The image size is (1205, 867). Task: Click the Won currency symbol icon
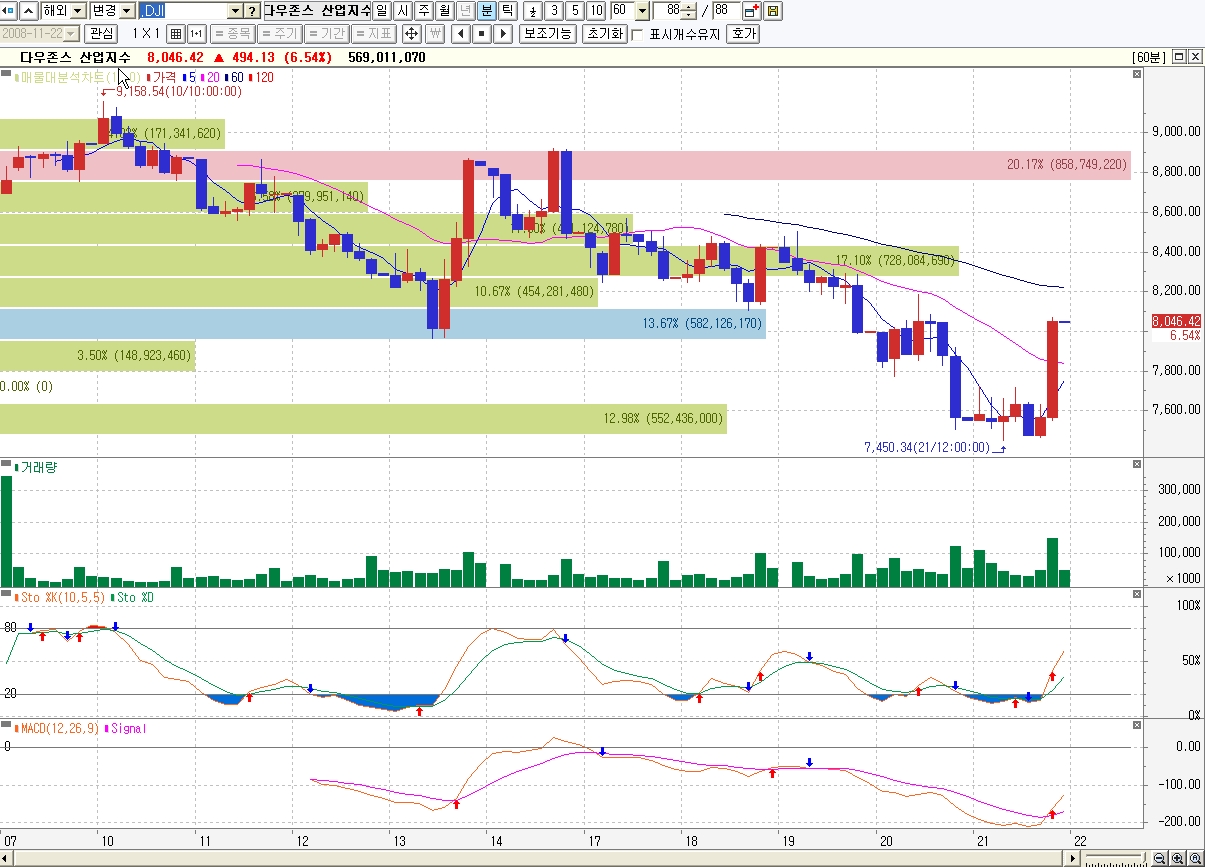pyautogui.click(x=435, y=34)
